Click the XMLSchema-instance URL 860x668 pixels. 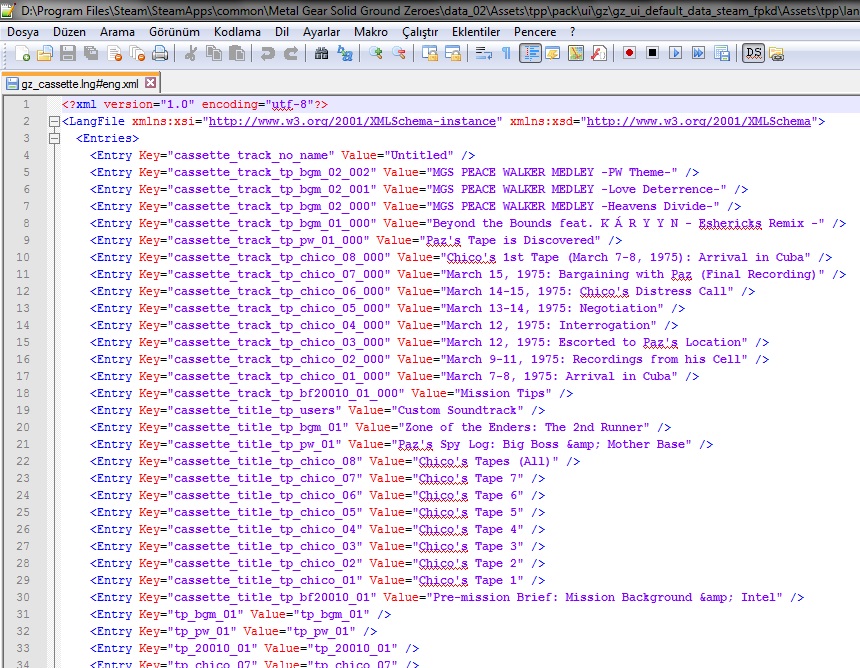(352, 121)
